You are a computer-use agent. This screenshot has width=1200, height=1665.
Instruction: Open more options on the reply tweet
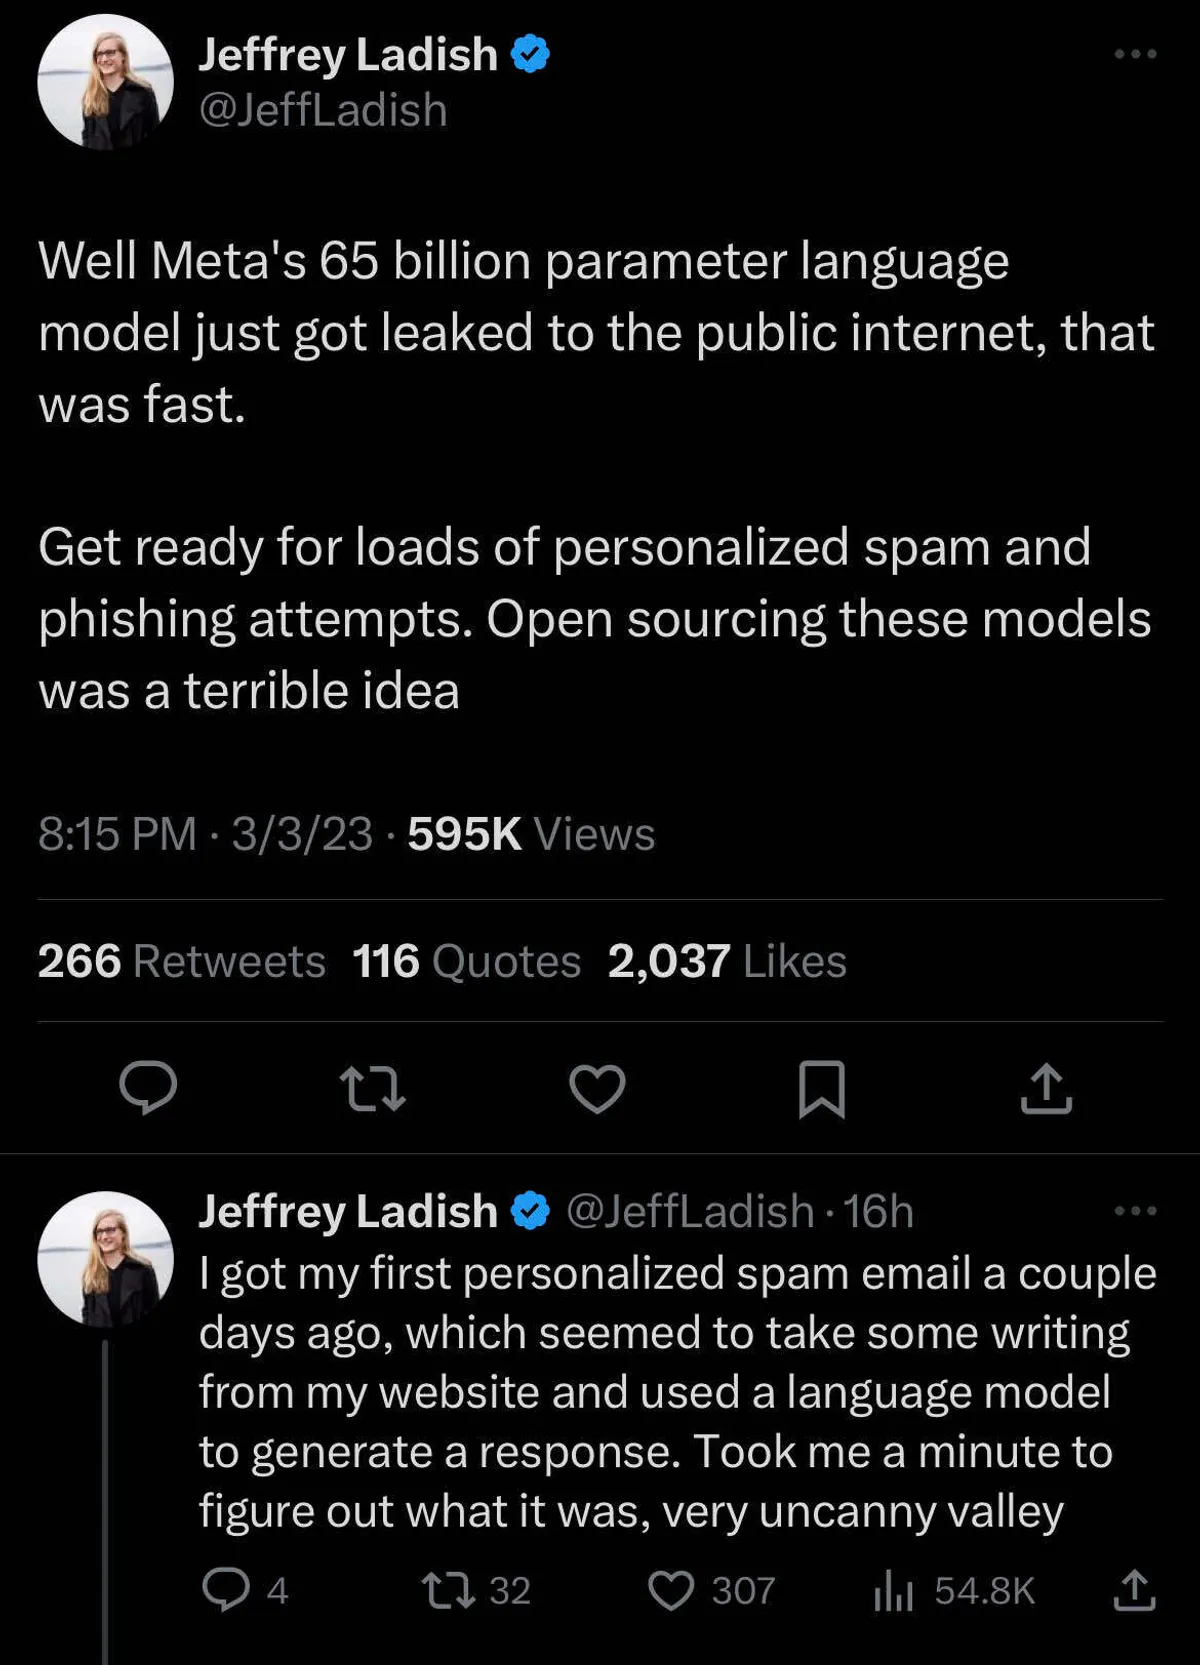click(x=1135, y=1211)
